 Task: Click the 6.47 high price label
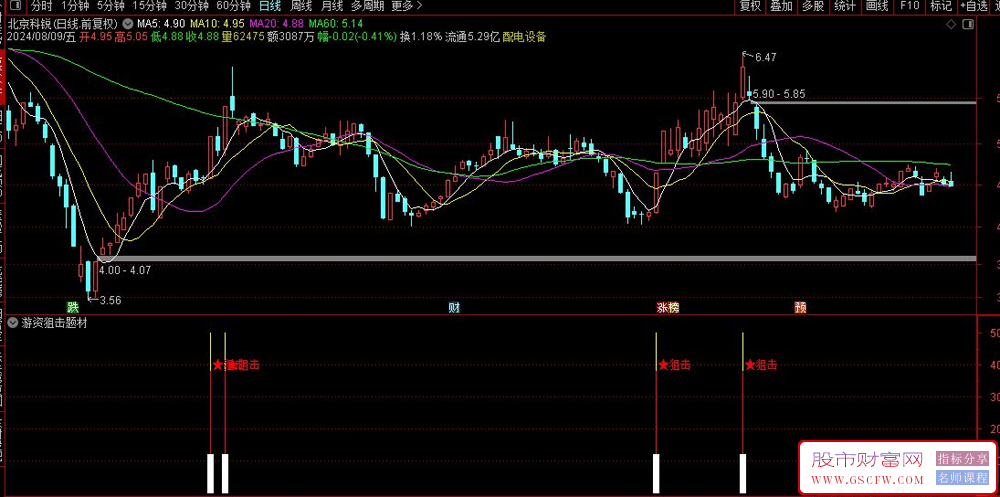[765, 57]
